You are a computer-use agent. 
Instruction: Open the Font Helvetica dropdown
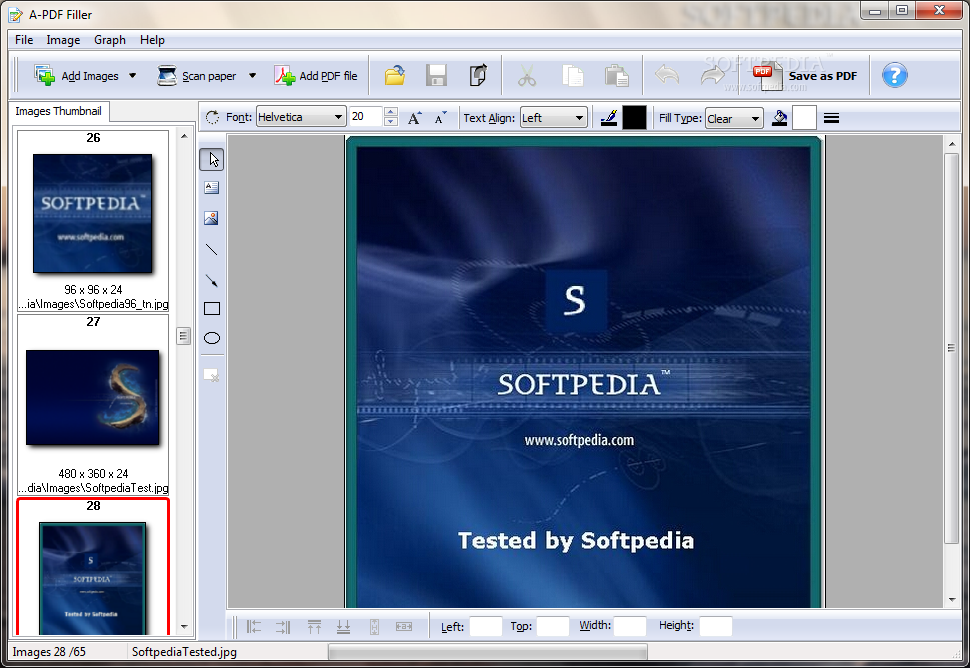[301, 117]
